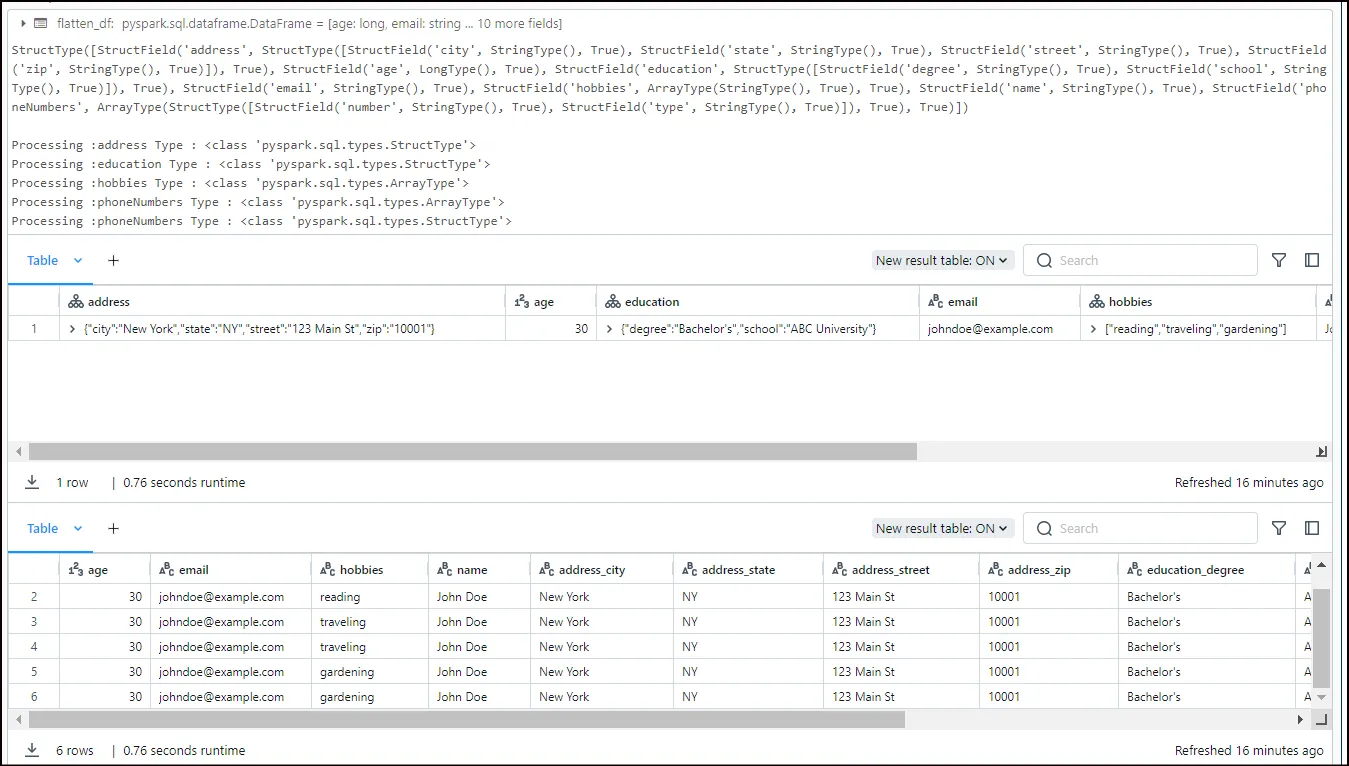Open the column panel icon in lower table
The height and width of the screenshot is (766, 1349).
[1312, 528]
